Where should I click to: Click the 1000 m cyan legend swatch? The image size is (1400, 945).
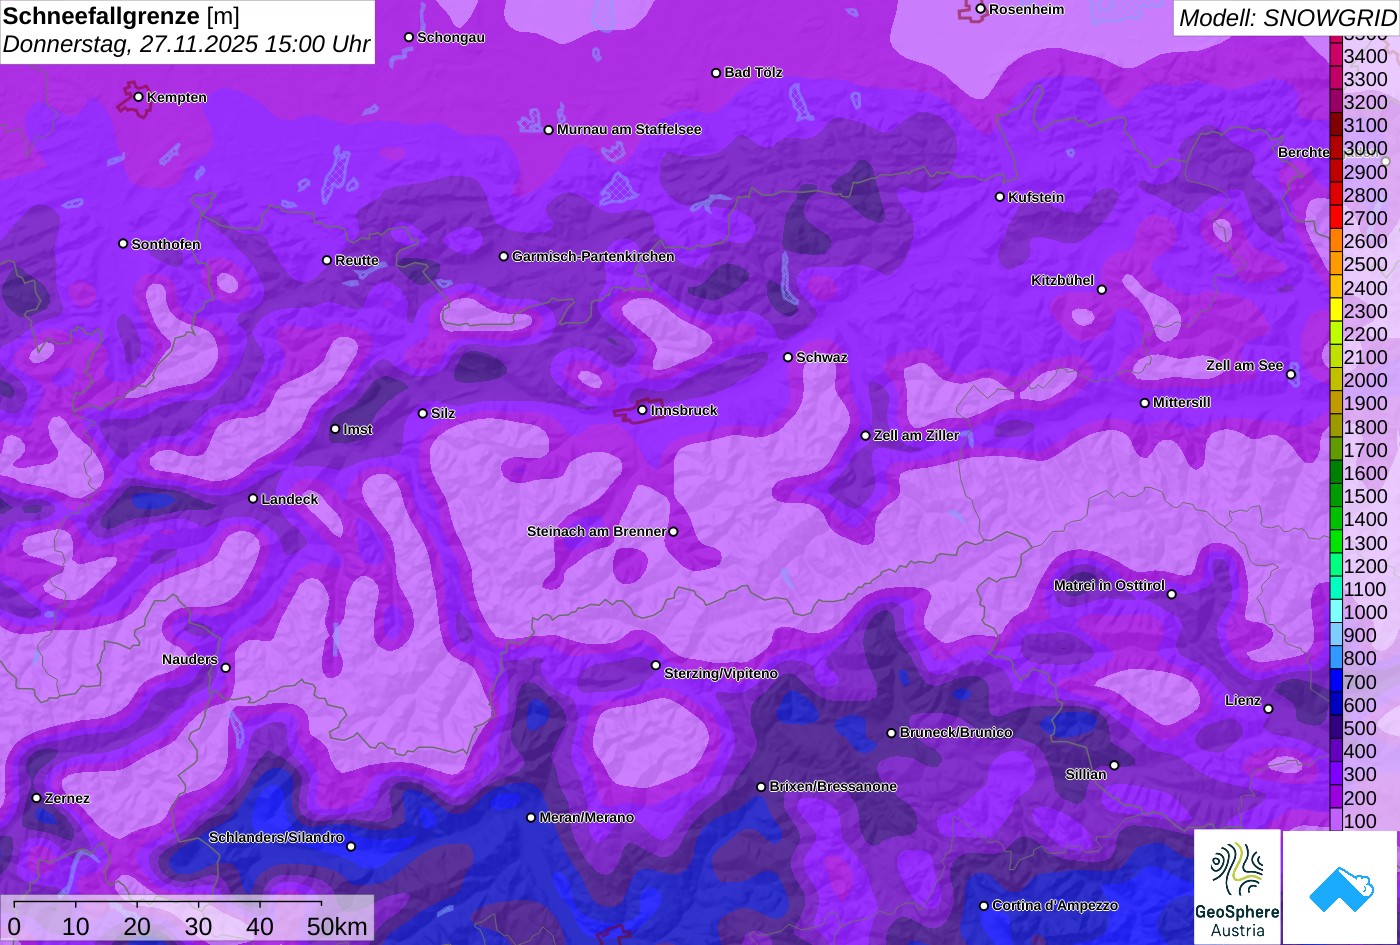(1336, 612)
